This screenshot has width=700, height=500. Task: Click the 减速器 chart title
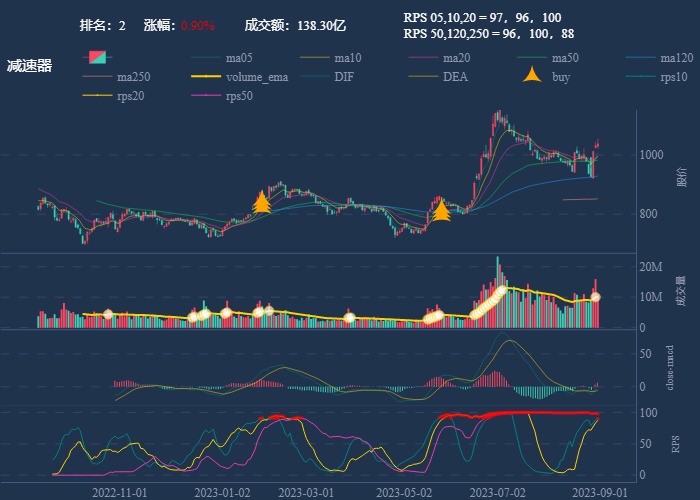[29, 66]
